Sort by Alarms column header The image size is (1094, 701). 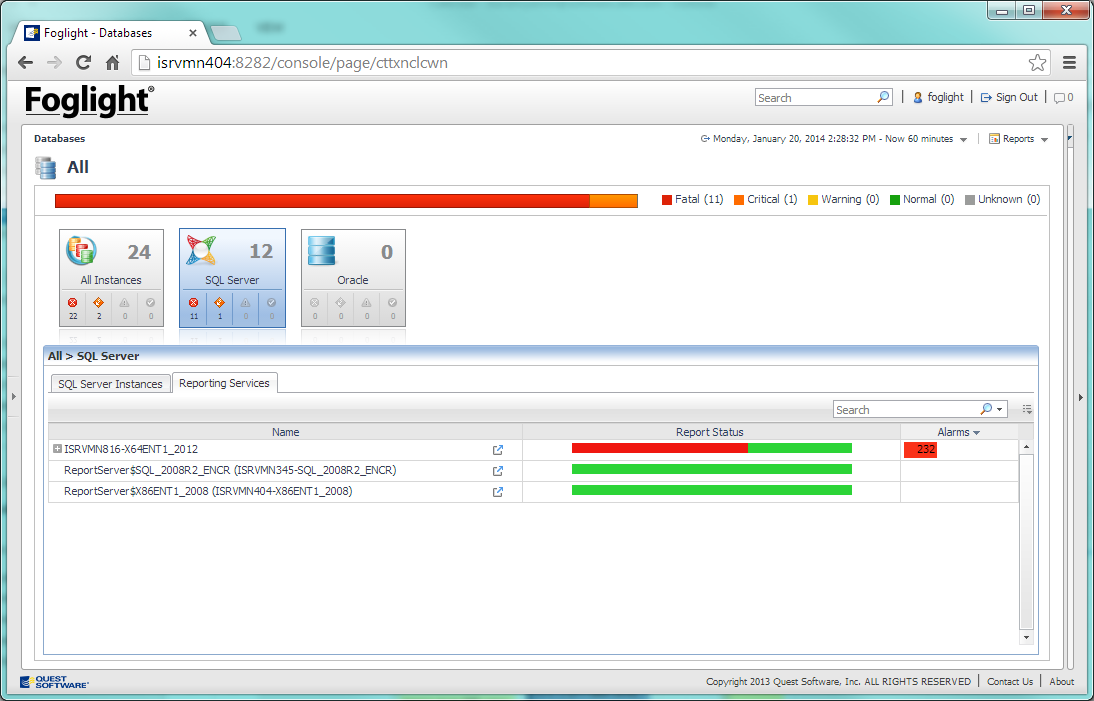(959, 432)
